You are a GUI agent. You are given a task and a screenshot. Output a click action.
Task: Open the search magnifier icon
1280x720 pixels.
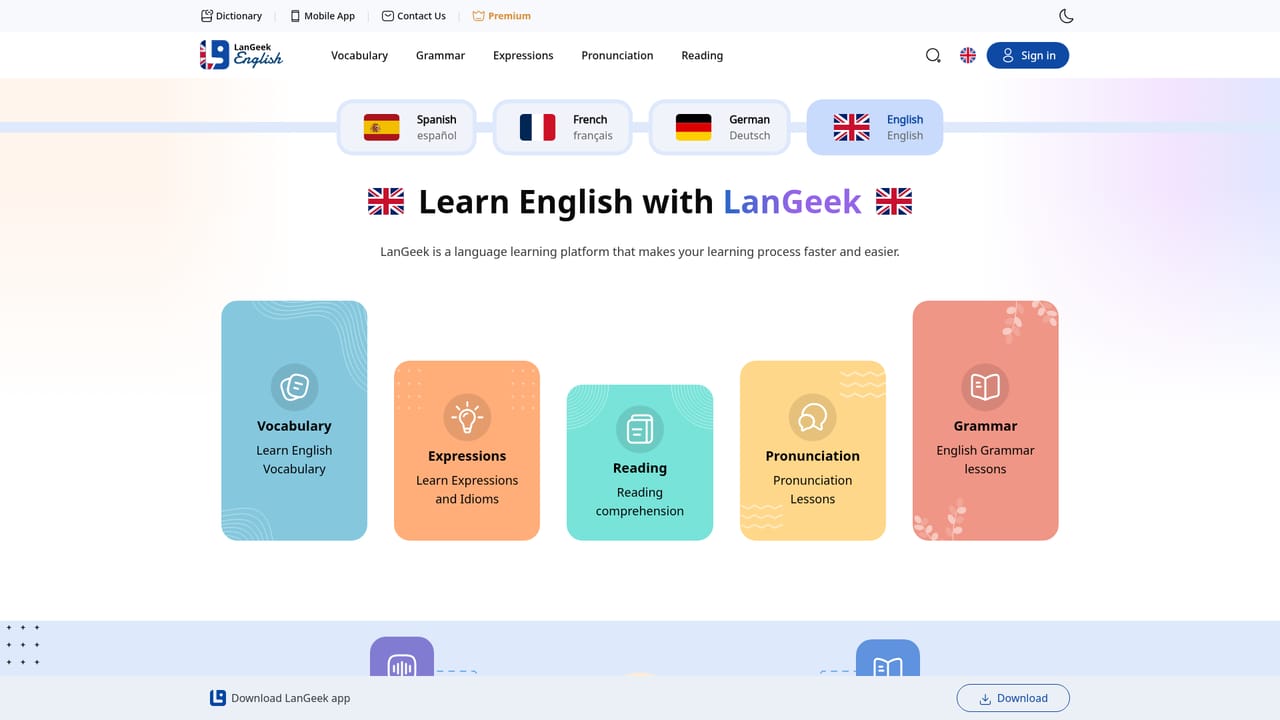click(x=933, y=56)
